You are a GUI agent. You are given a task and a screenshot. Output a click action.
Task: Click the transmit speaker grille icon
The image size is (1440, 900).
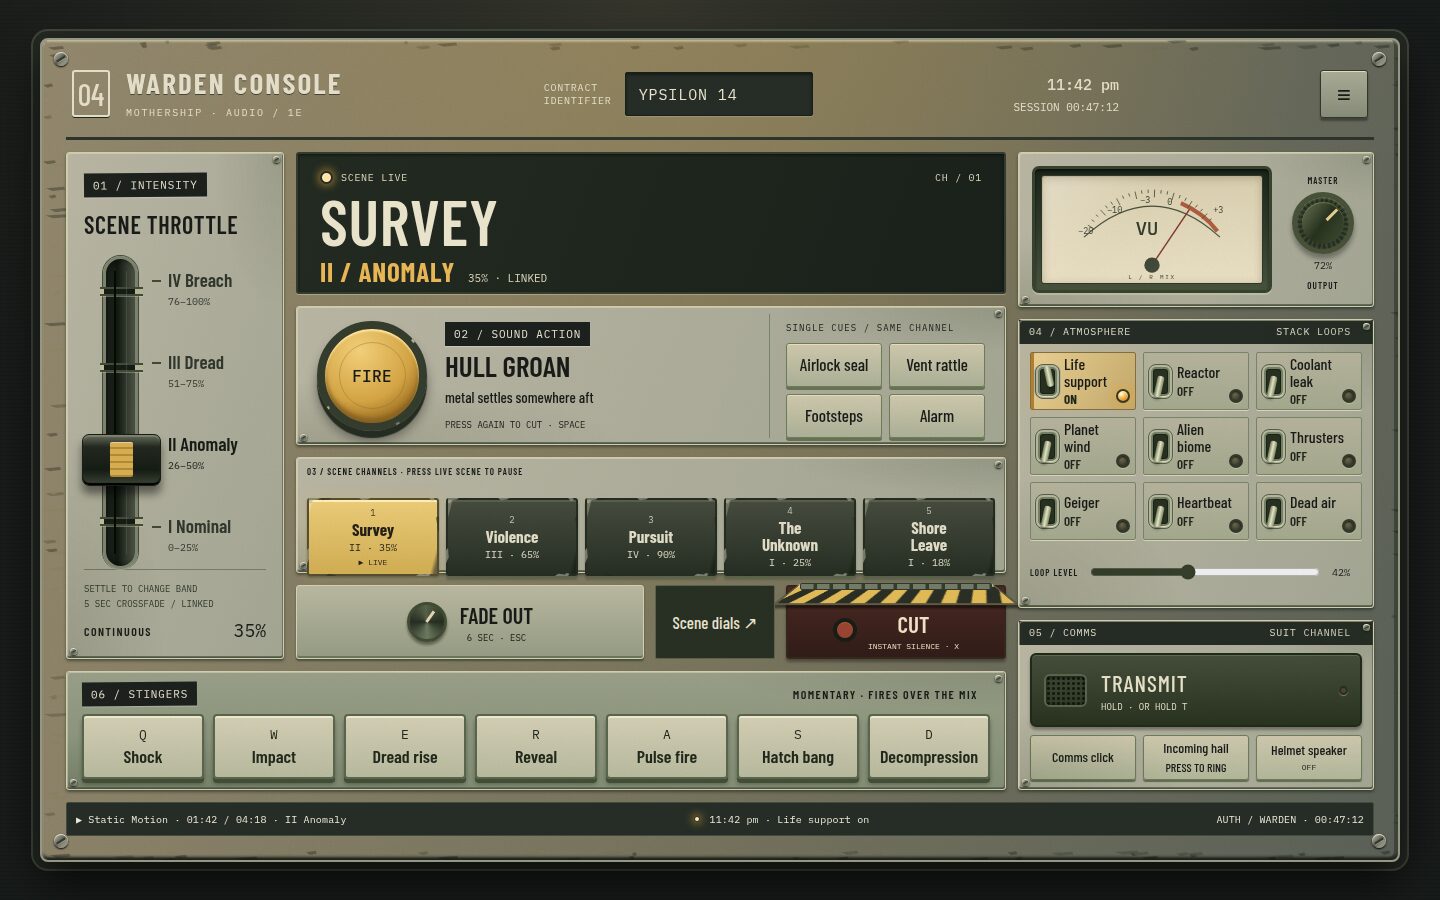tap(1065, 690)
